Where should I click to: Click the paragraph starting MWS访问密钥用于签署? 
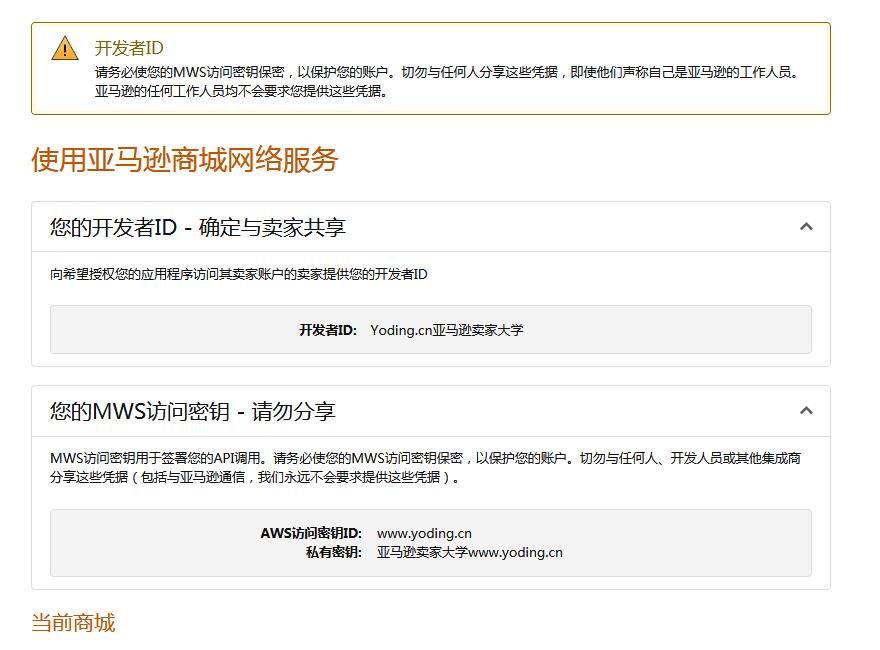coord(425,458)
